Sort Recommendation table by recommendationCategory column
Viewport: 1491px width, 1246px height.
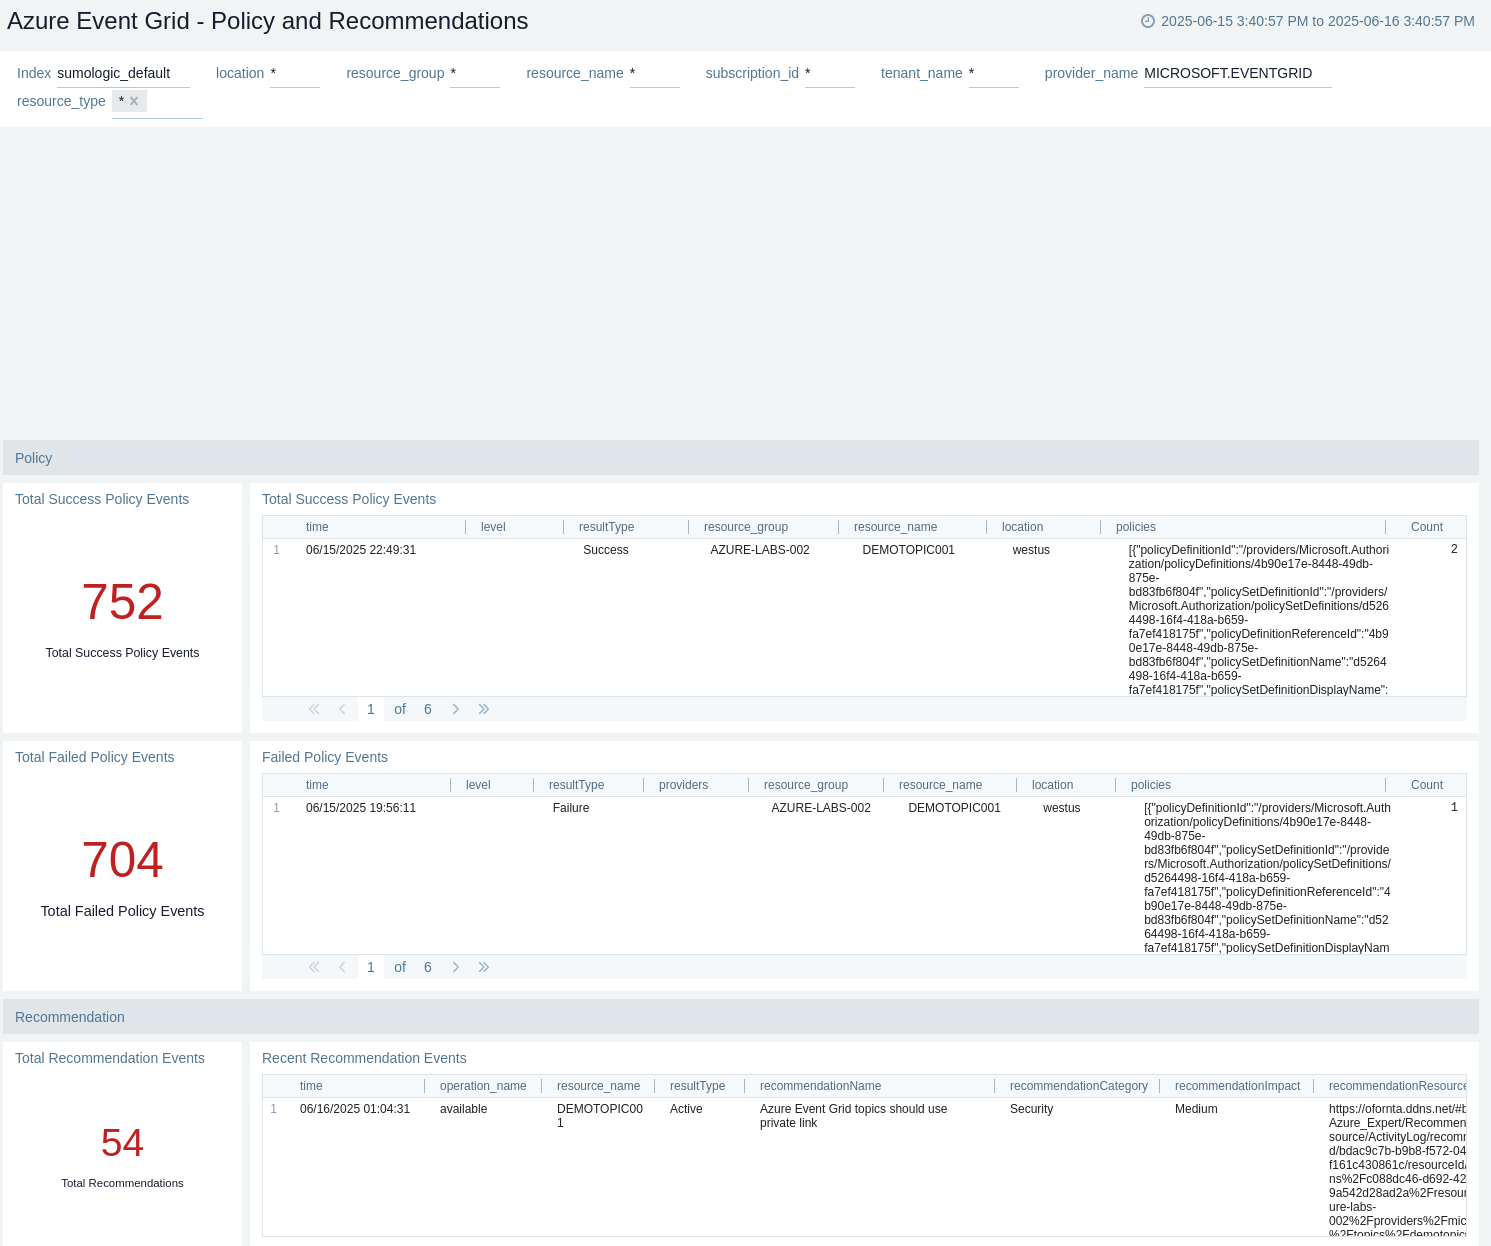point(1079,1086)
